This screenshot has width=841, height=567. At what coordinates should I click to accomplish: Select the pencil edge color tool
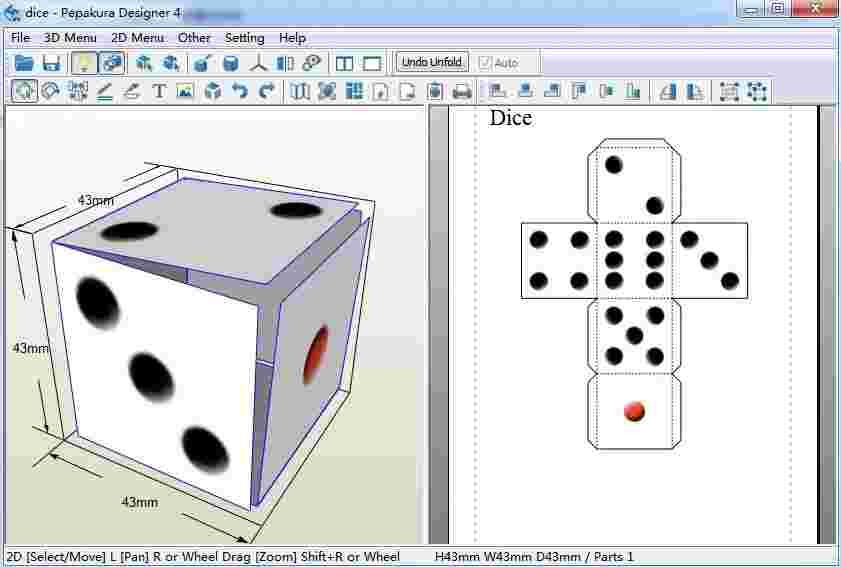coord(132,91)
